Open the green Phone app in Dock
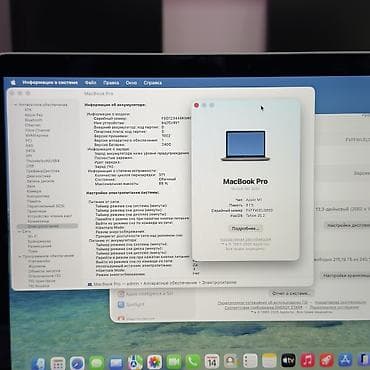The width and height of the screenshot is (370, 370). pos(193,361)
